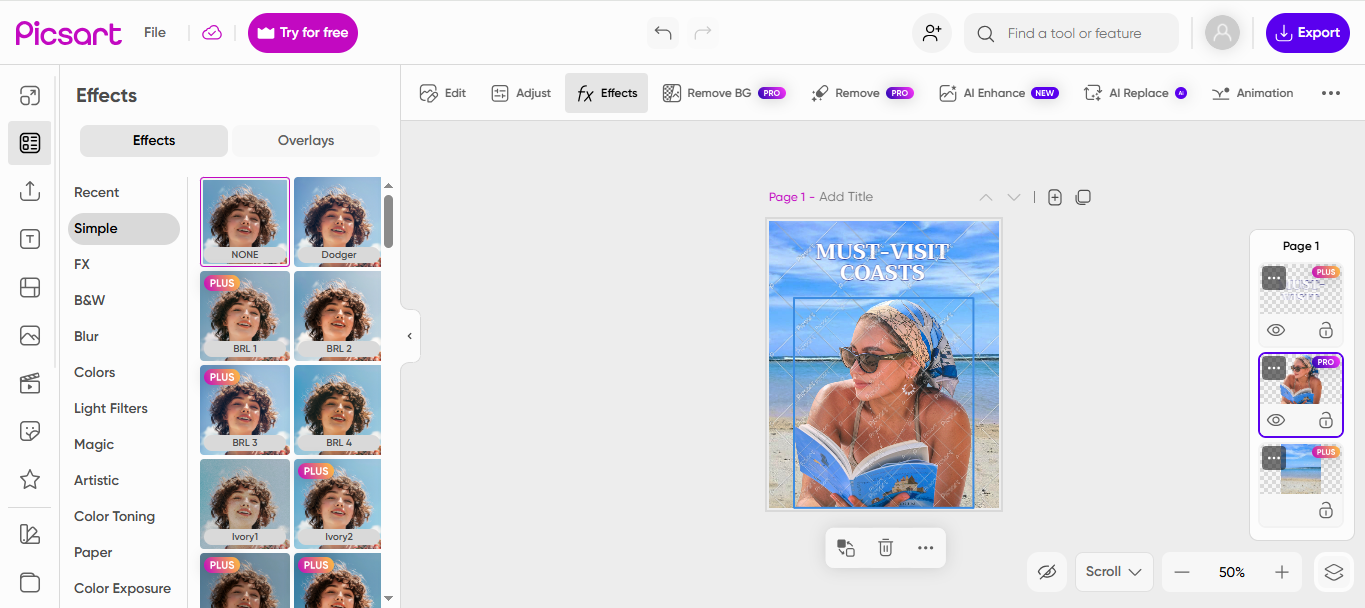Open the collage layout tool in sidebar

pyautogui.click(x=30, y=288)
